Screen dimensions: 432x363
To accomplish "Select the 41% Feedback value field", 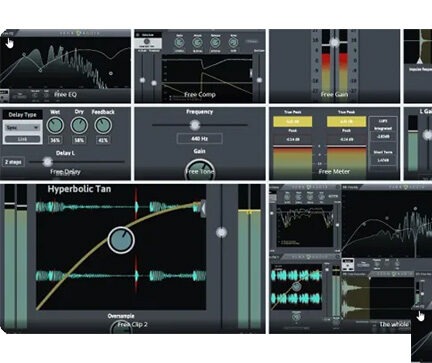I will pyautogui.click(x=103, y=140).
